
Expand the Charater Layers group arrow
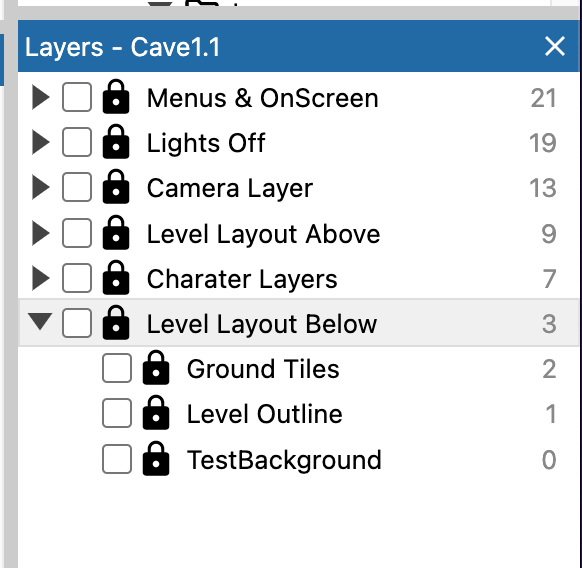pos(40,278)
